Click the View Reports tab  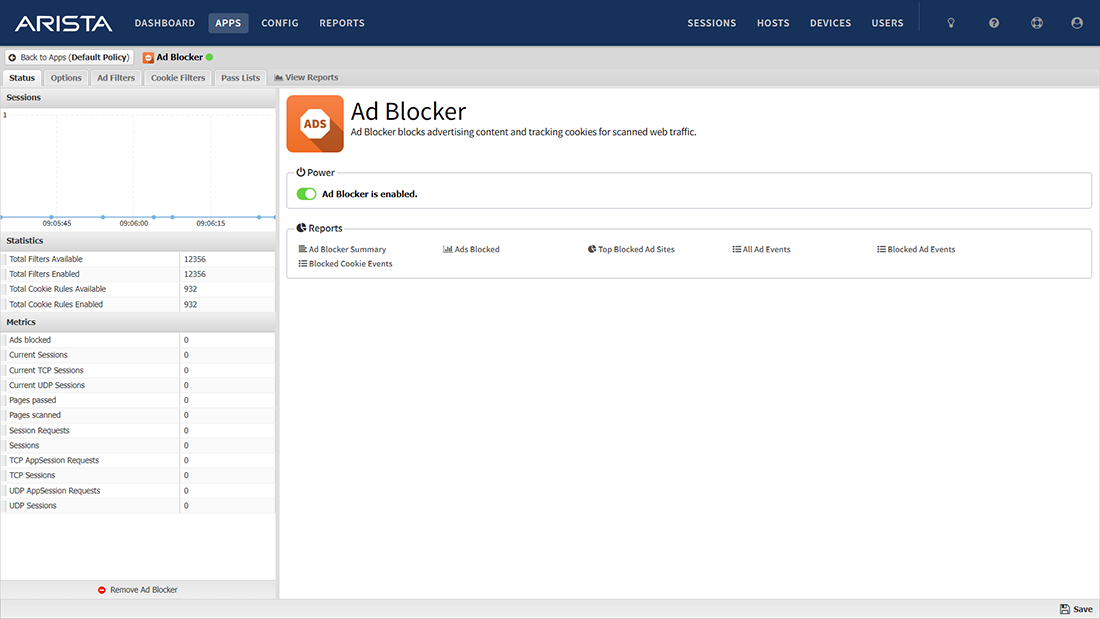click(x=306, y=77)
